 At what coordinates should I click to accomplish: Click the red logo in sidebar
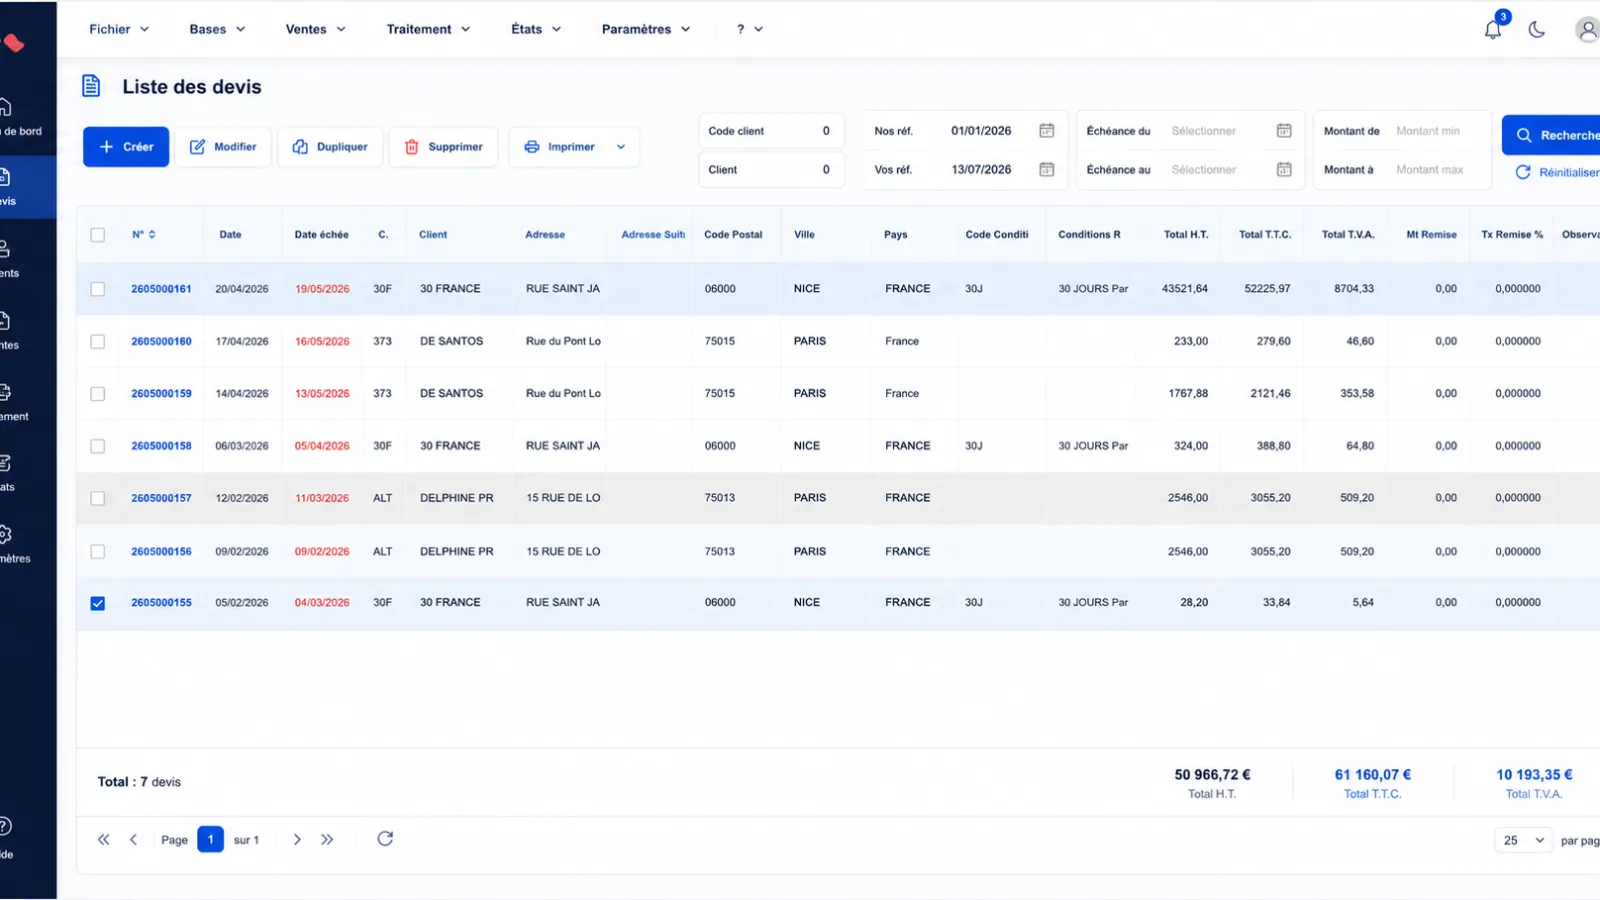(13, 43)
